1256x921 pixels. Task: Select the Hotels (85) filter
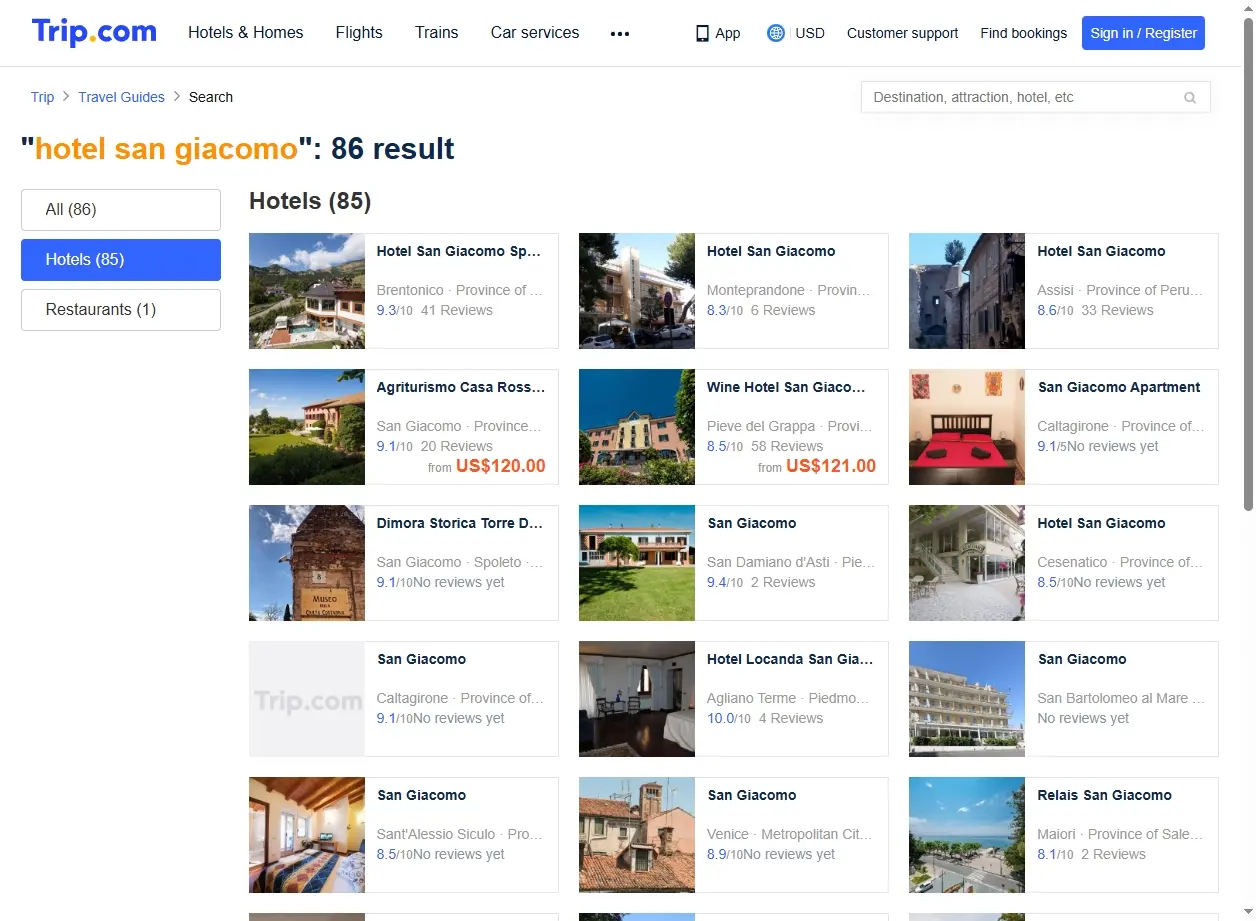[x=121, y=260]
